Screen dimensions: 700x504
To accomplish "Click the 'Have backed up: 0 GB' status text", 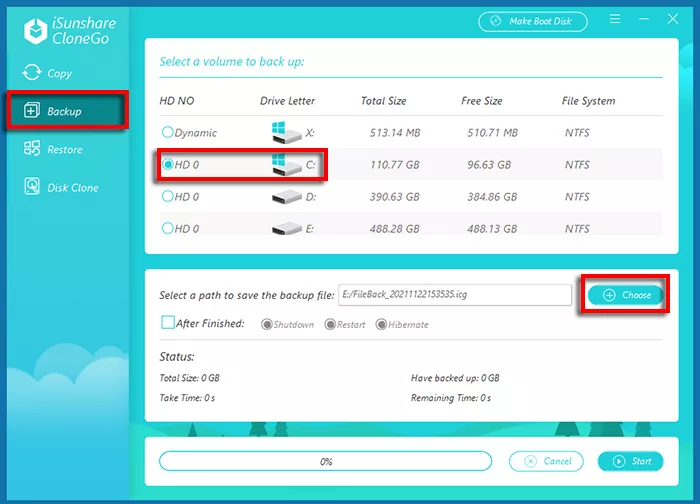I will (455, 378).
